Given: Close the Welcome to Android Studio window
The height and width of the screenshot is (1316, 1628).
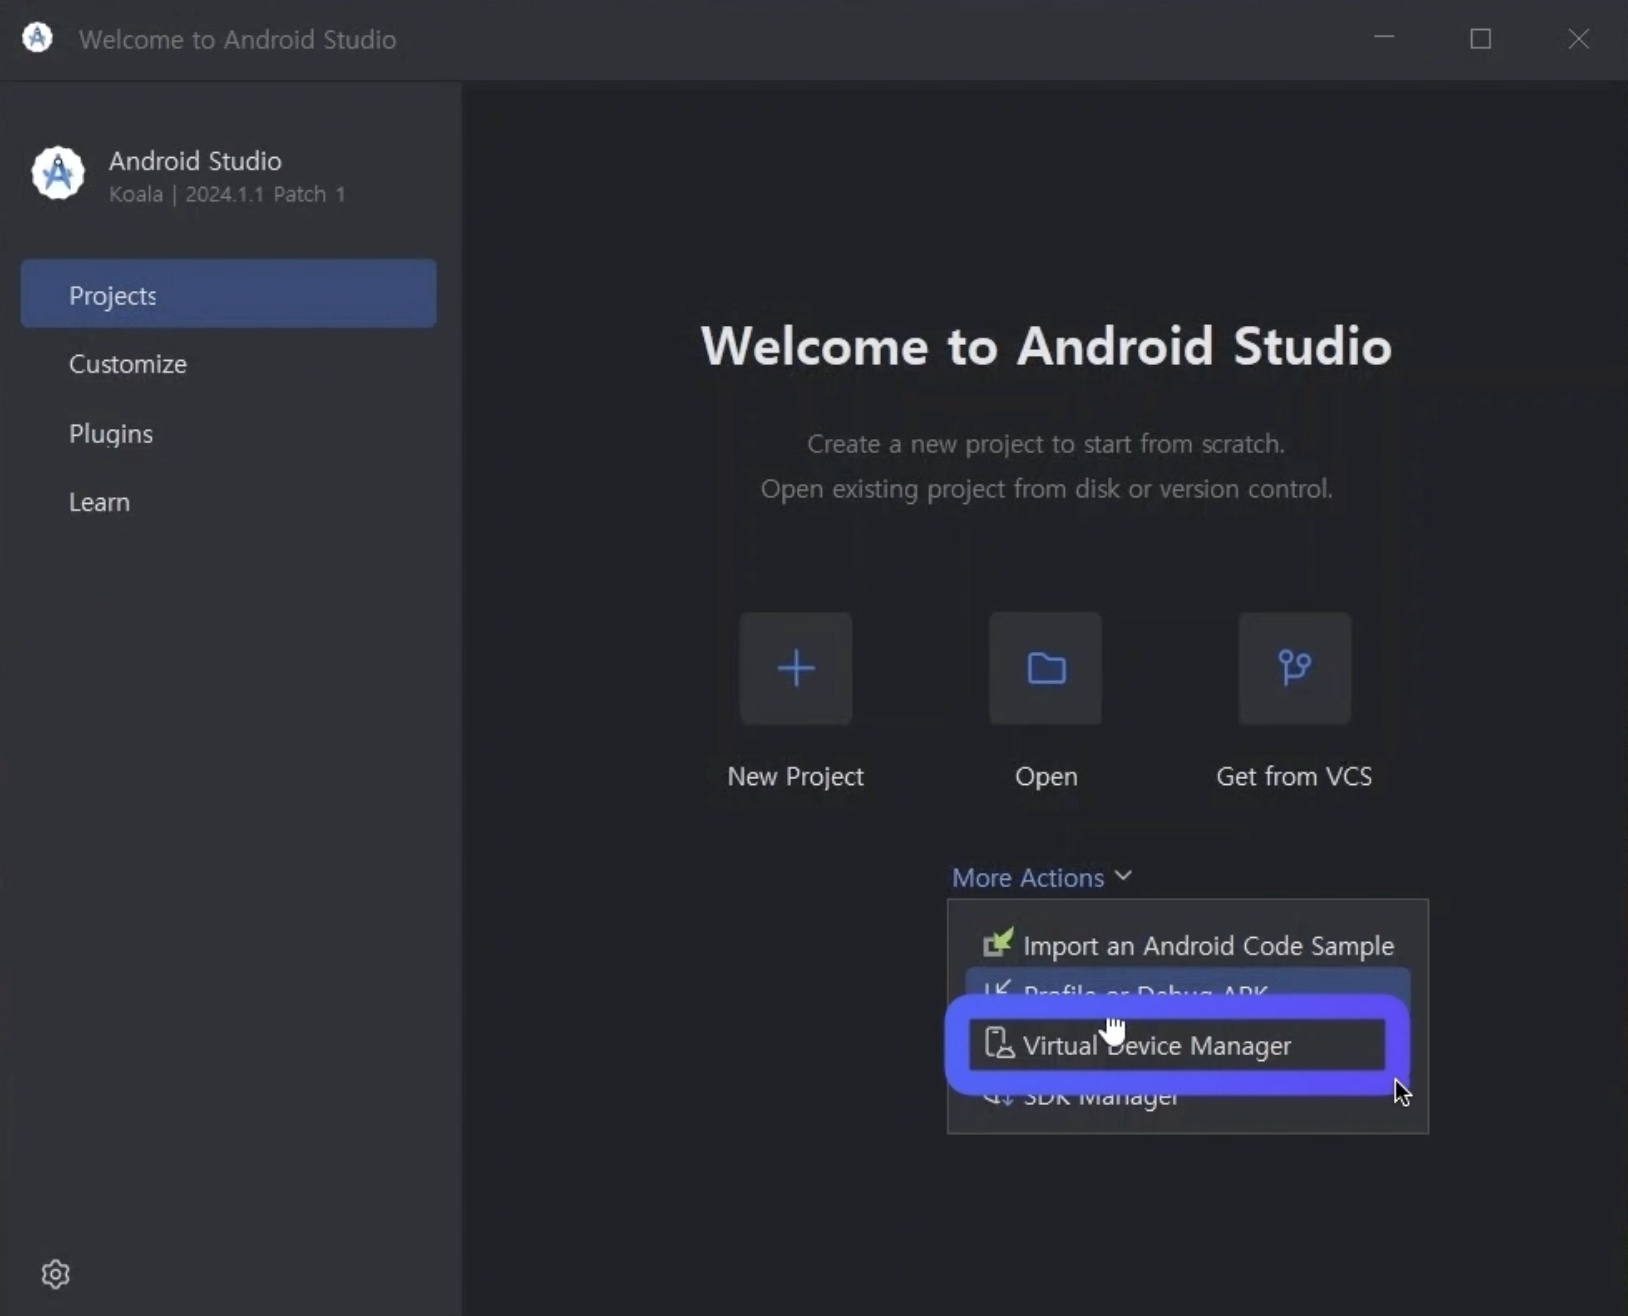Looking at the screenshot, I should tap(1578, 38).
